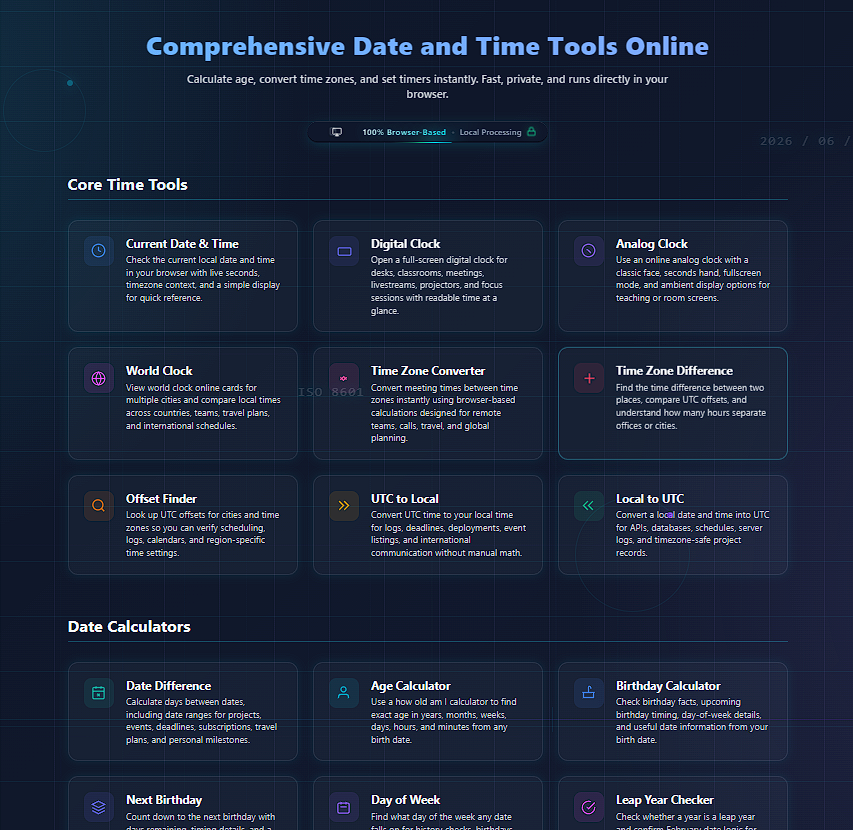
Task: Click the main Comprehensive Date and Time heading
Action: click(x=427, y=46)
